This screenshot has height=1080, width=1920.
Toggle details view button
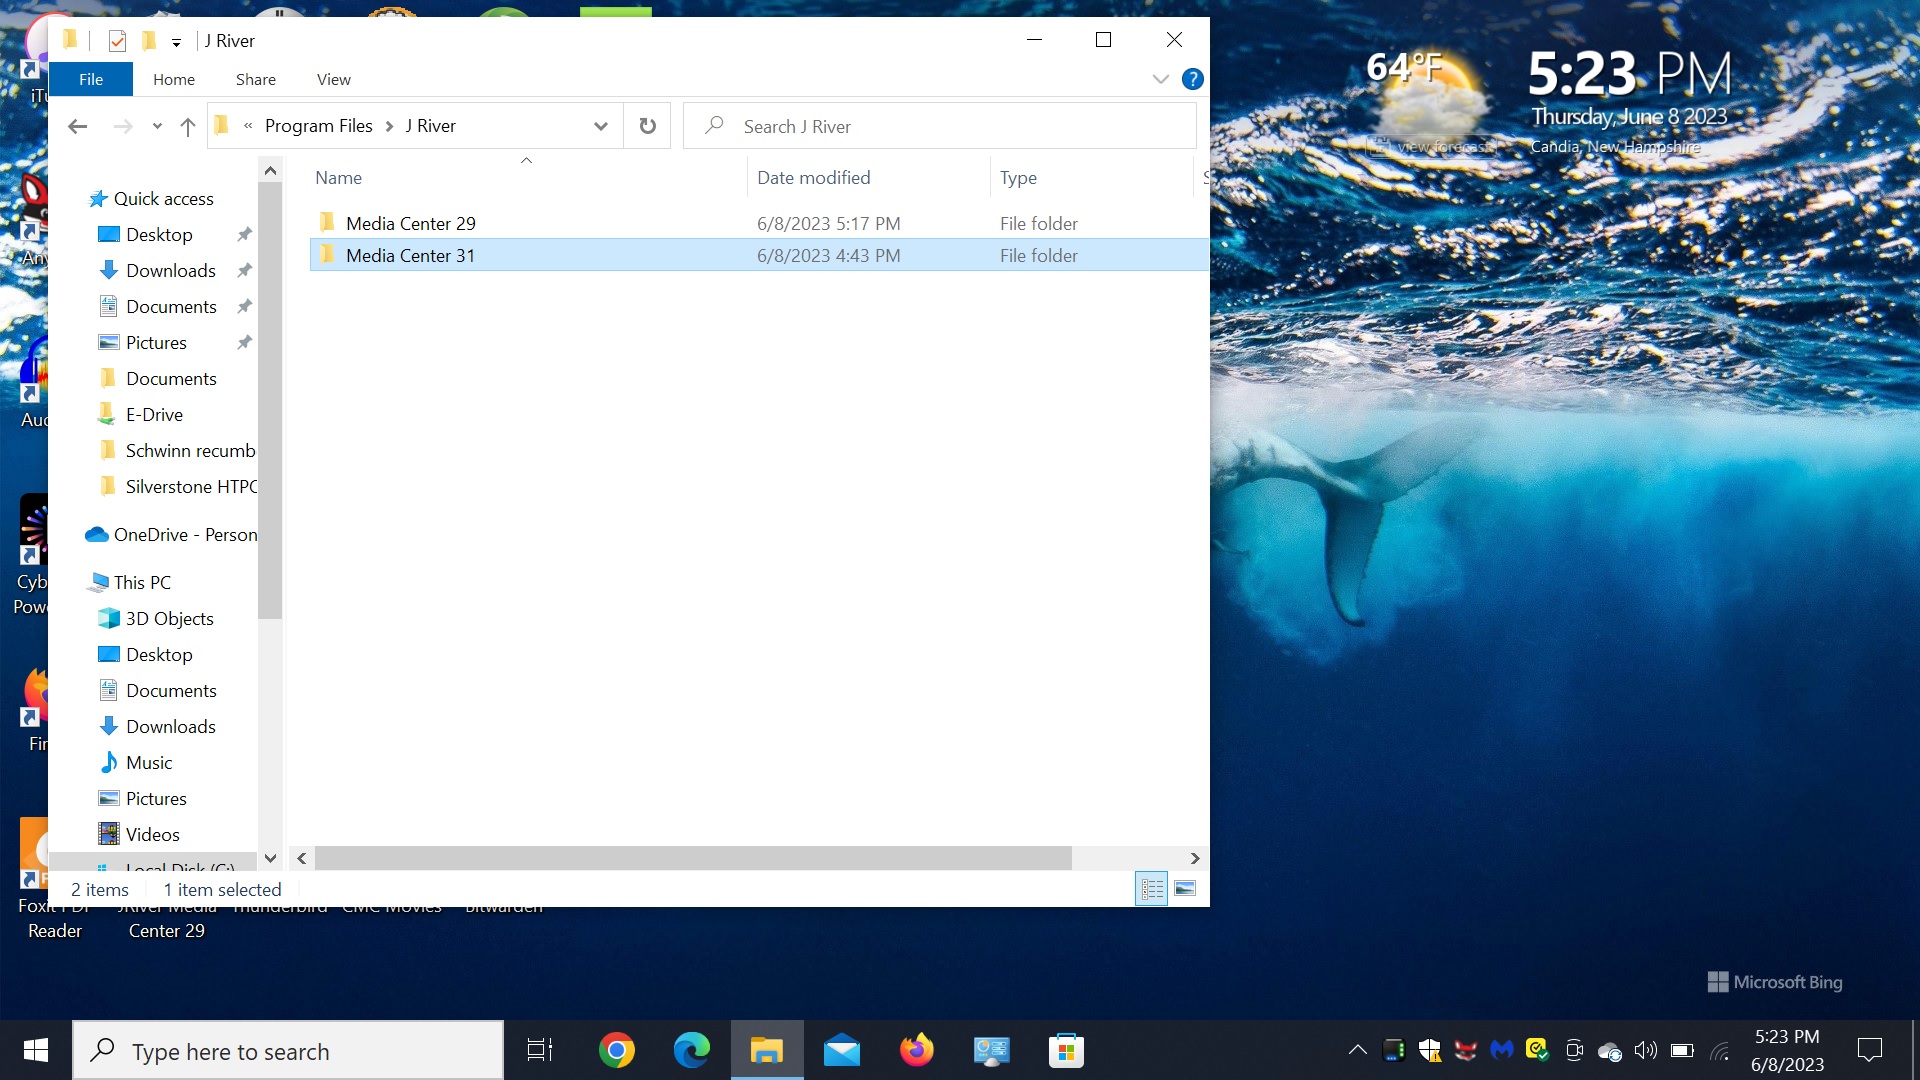[1151, 887]
